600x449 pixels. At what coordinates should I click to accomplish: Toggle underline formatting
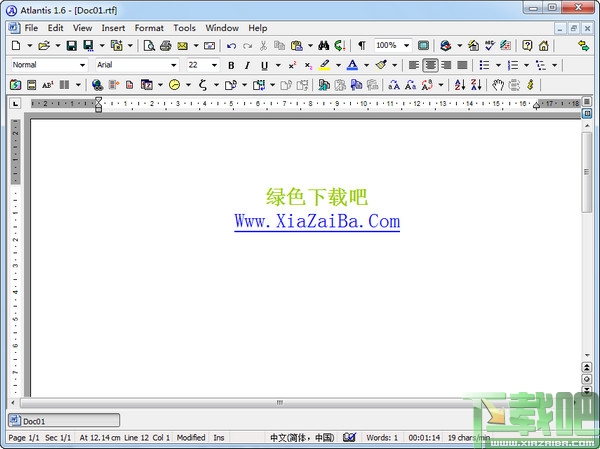[x=264, y=65]
